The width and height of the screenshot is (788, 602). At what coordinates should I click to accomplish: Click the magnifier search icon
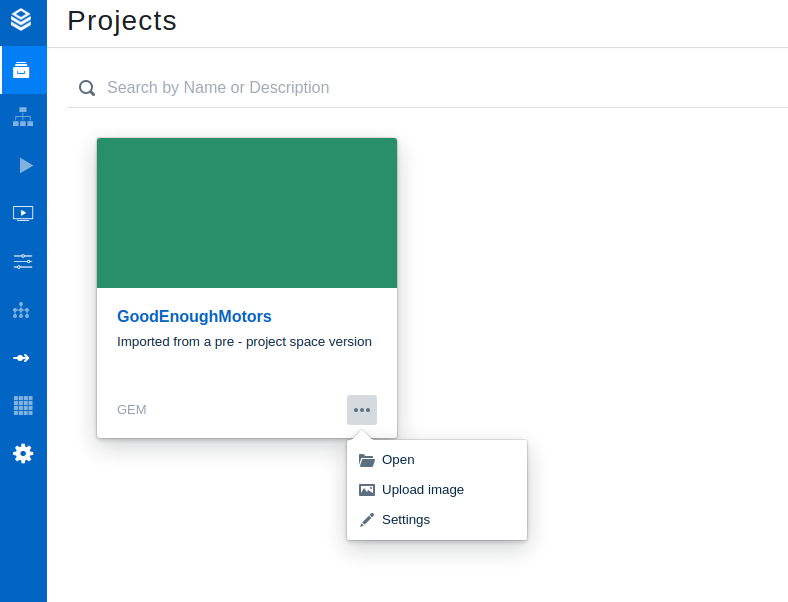[x=87, y=88]
